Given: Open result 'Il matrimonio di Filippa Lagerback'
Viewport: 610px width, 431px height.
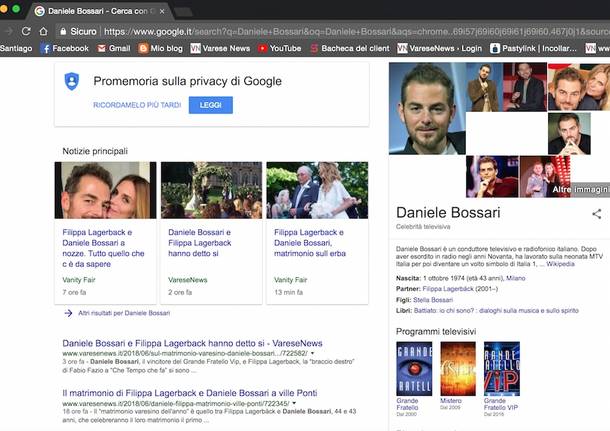Looking at the screenshot, I should pyautogui.click(x=190, y=393).
